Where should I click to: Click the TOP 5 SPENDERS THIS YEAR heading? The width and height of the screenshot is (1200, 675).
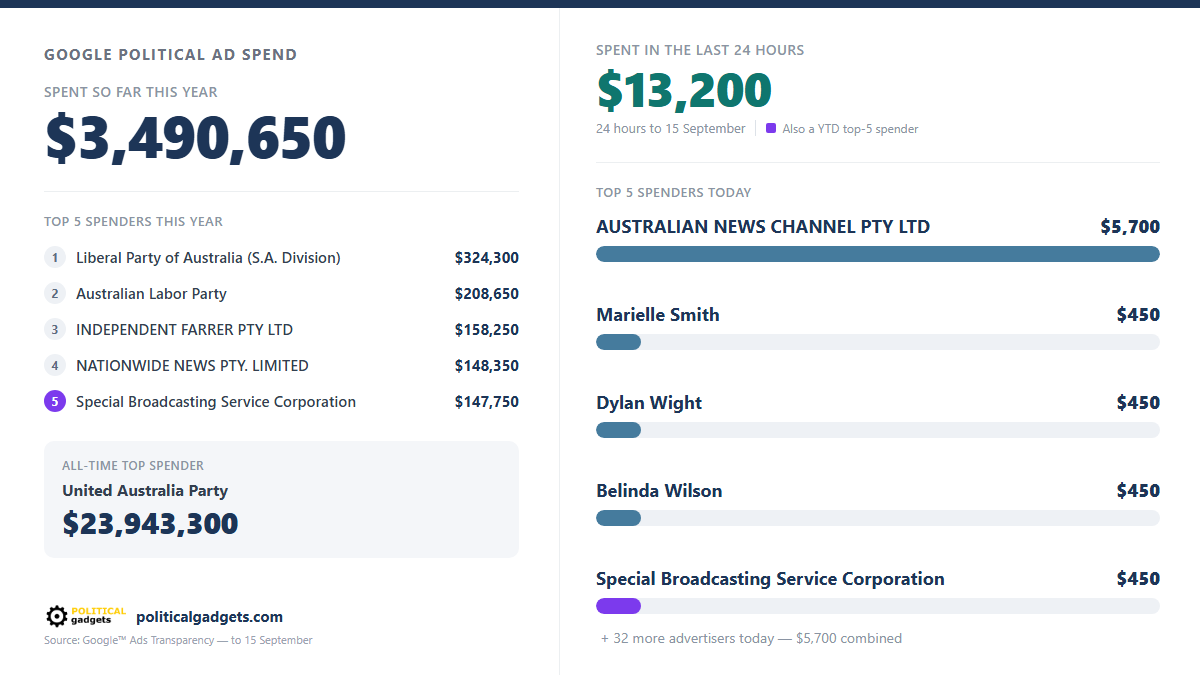(133, 222)
